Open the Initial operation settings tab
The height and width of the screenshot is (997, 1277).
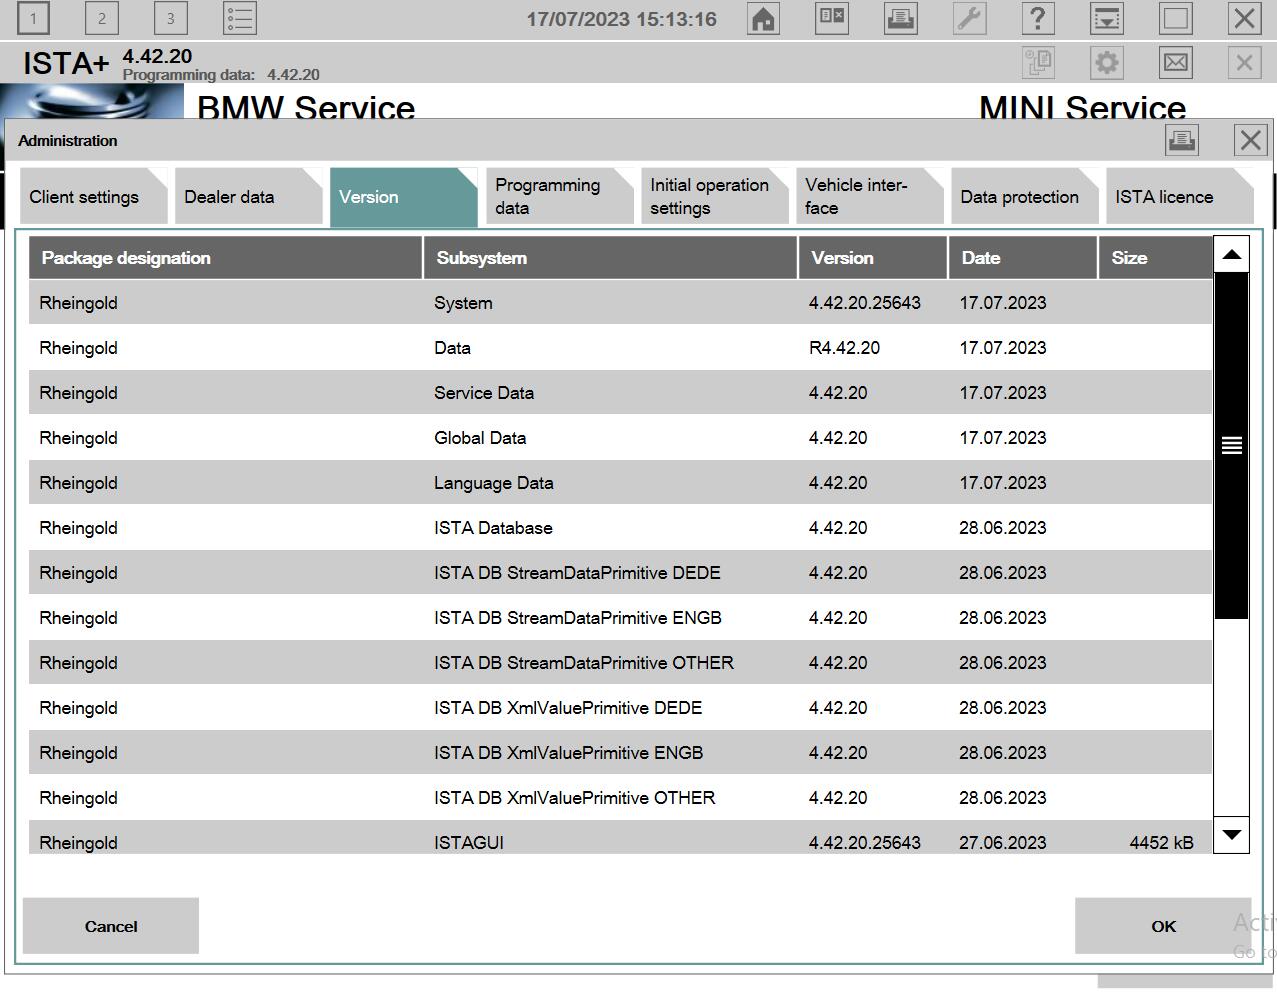click(x=715, y=197)
